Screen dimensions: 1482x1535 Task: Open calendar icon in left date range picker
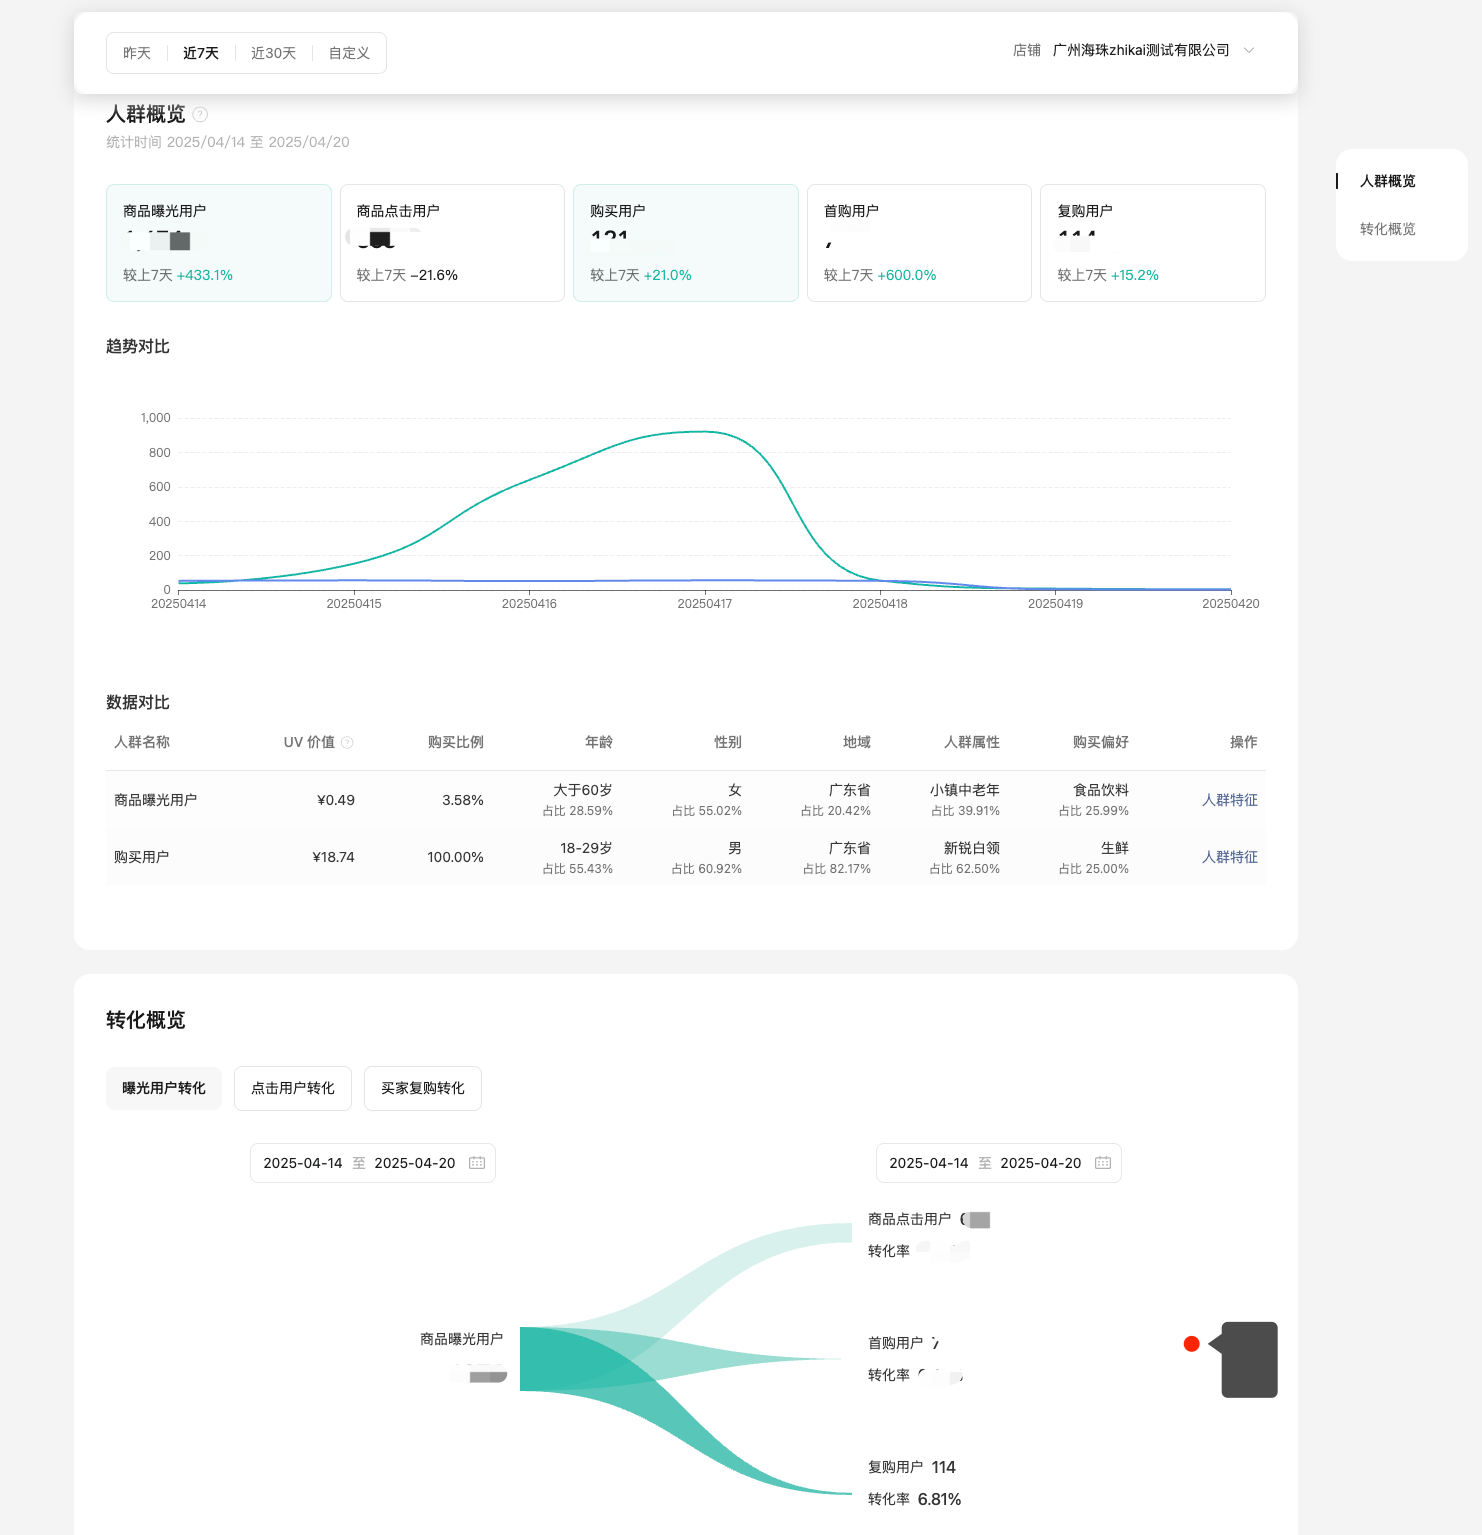[x=477, y=1163]
